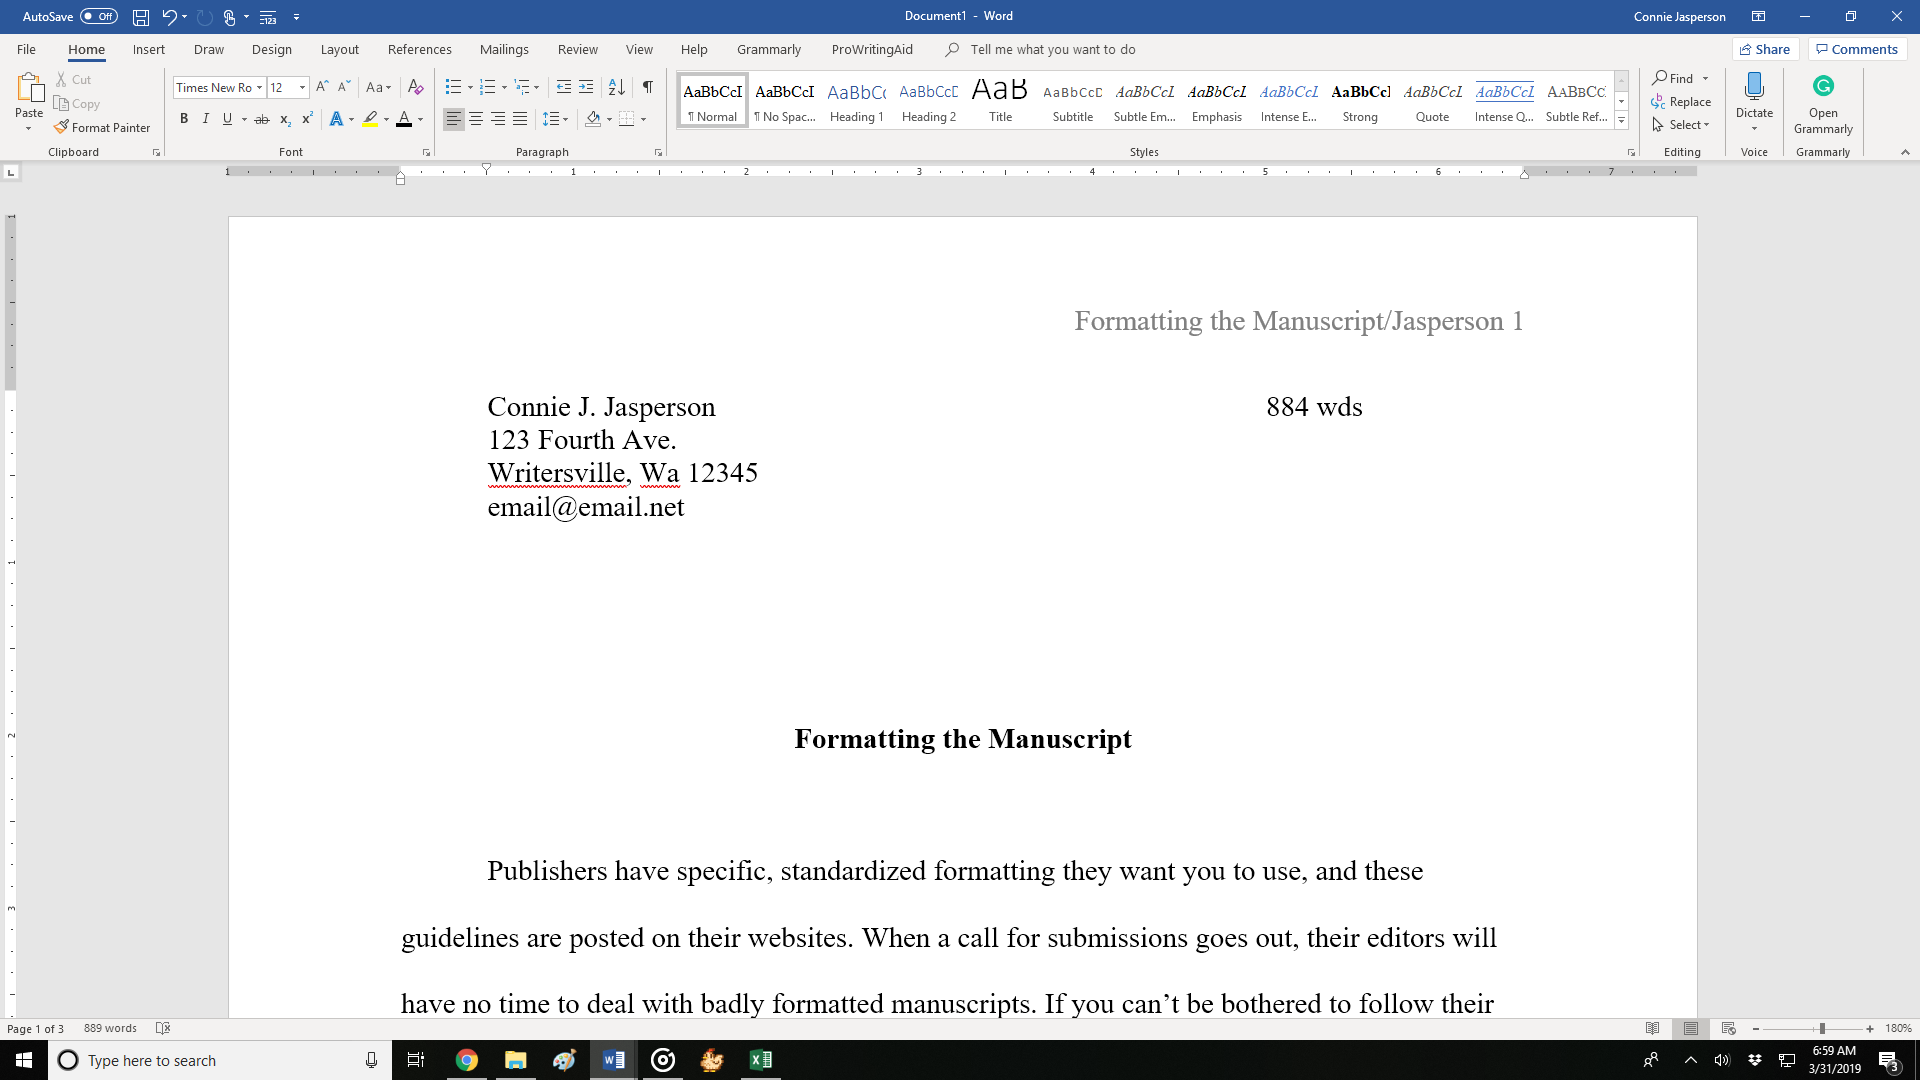This screenshot has height=1080, width=1920.
Task: Toggle Bold formatting
Action: click(184, 119)
